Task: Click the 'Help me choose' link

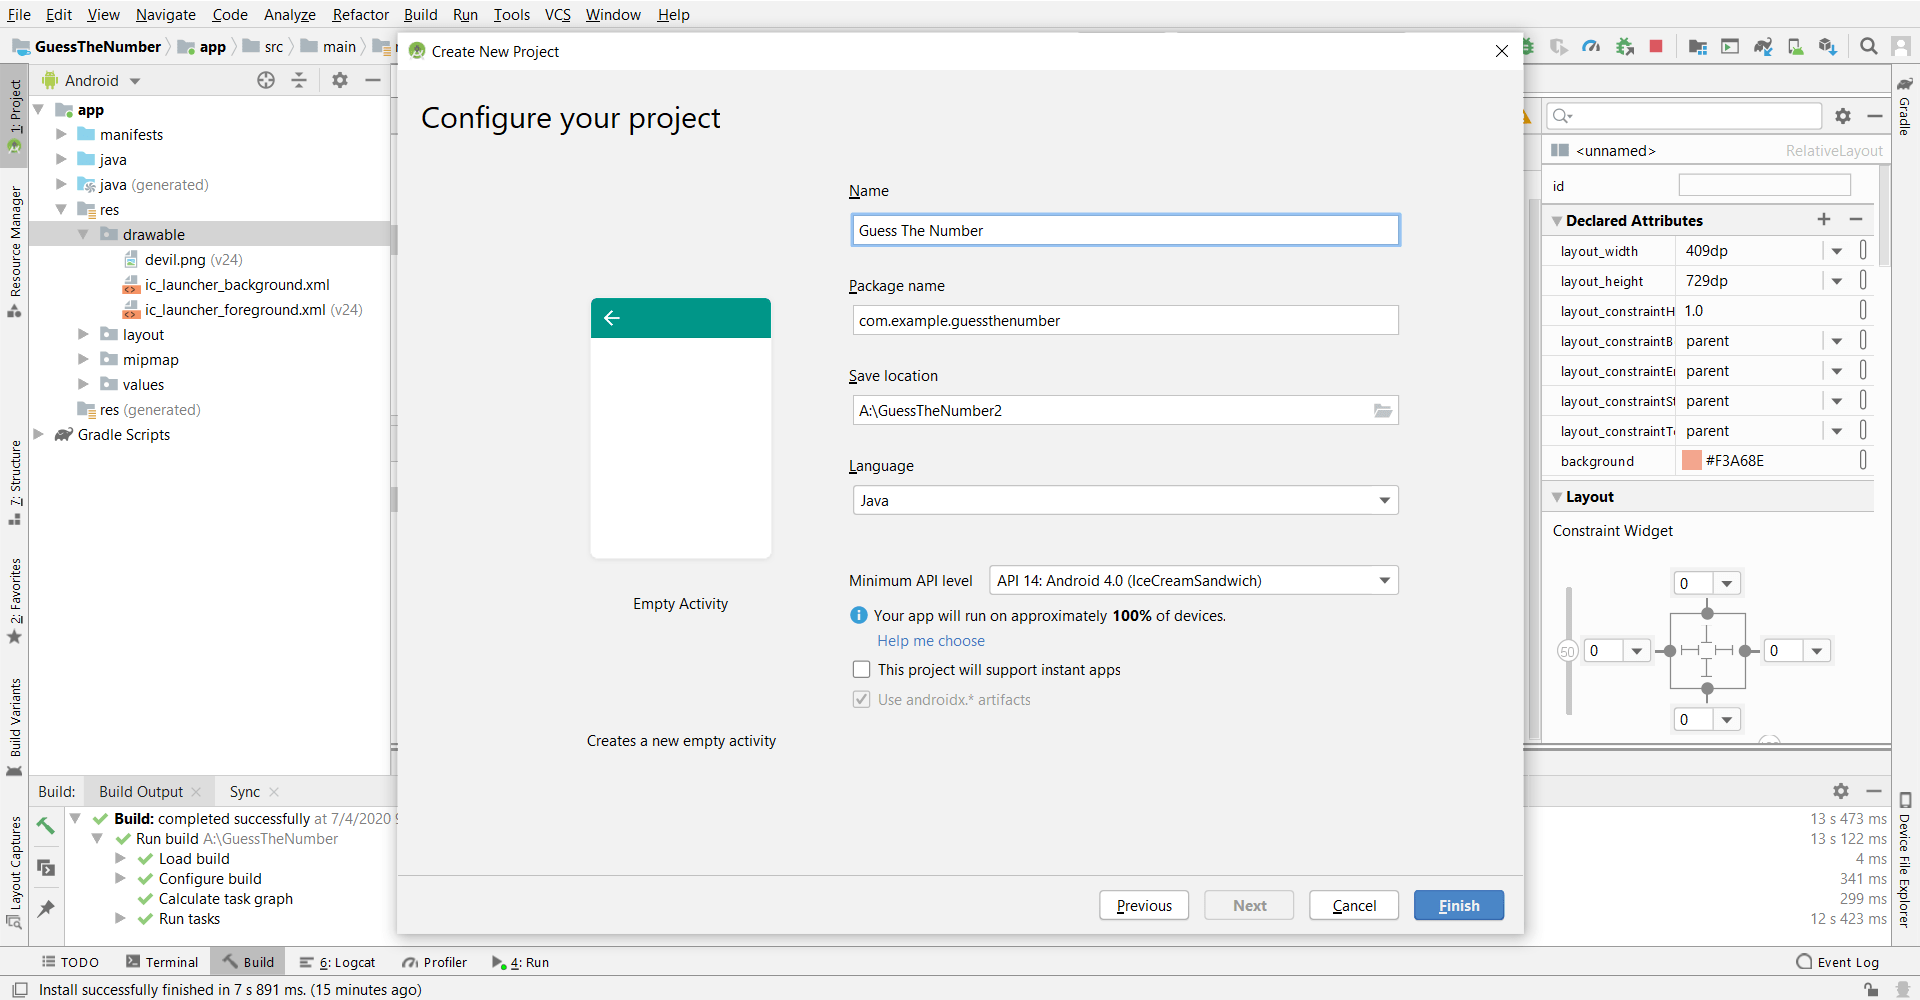Action: point(931,641)
